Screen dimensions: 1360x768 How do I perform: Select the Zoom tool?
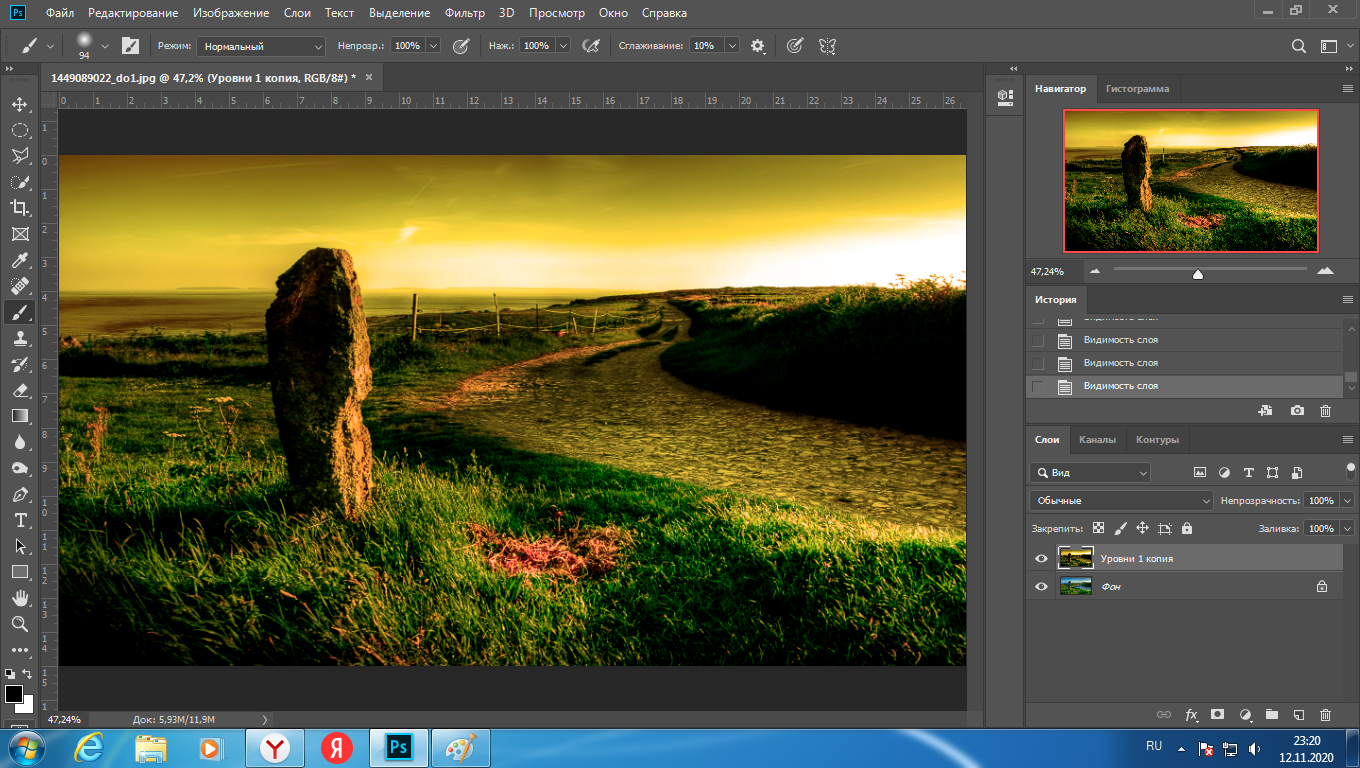pos(20,624)
